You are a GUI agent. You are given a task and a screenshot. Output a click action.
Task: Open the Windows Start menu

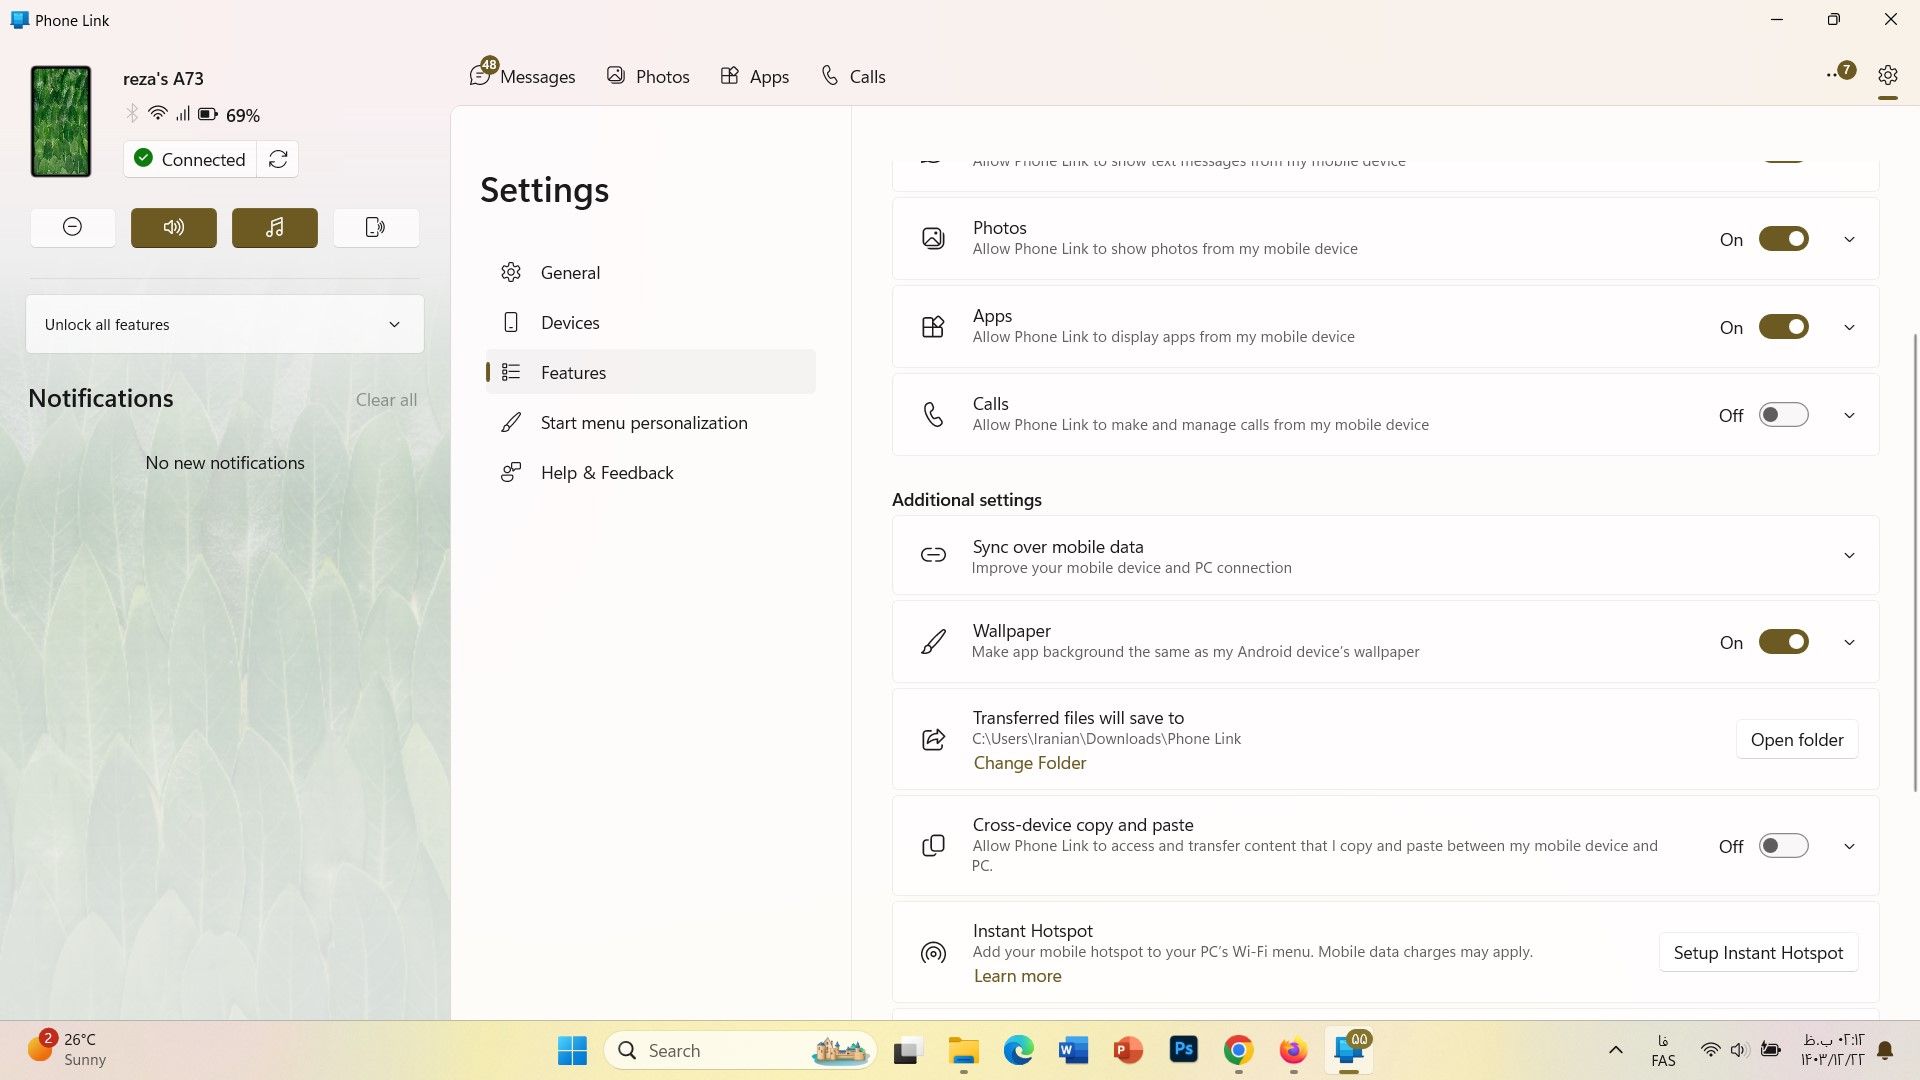[572, 1050]
